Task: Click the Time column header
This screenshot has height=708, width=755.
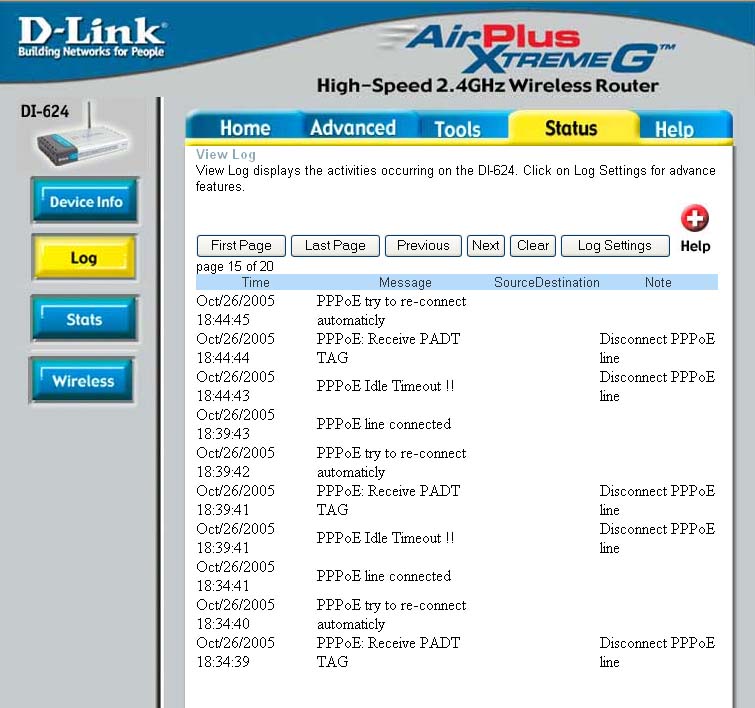Action: pyautogui.click(x=255, y=282)
